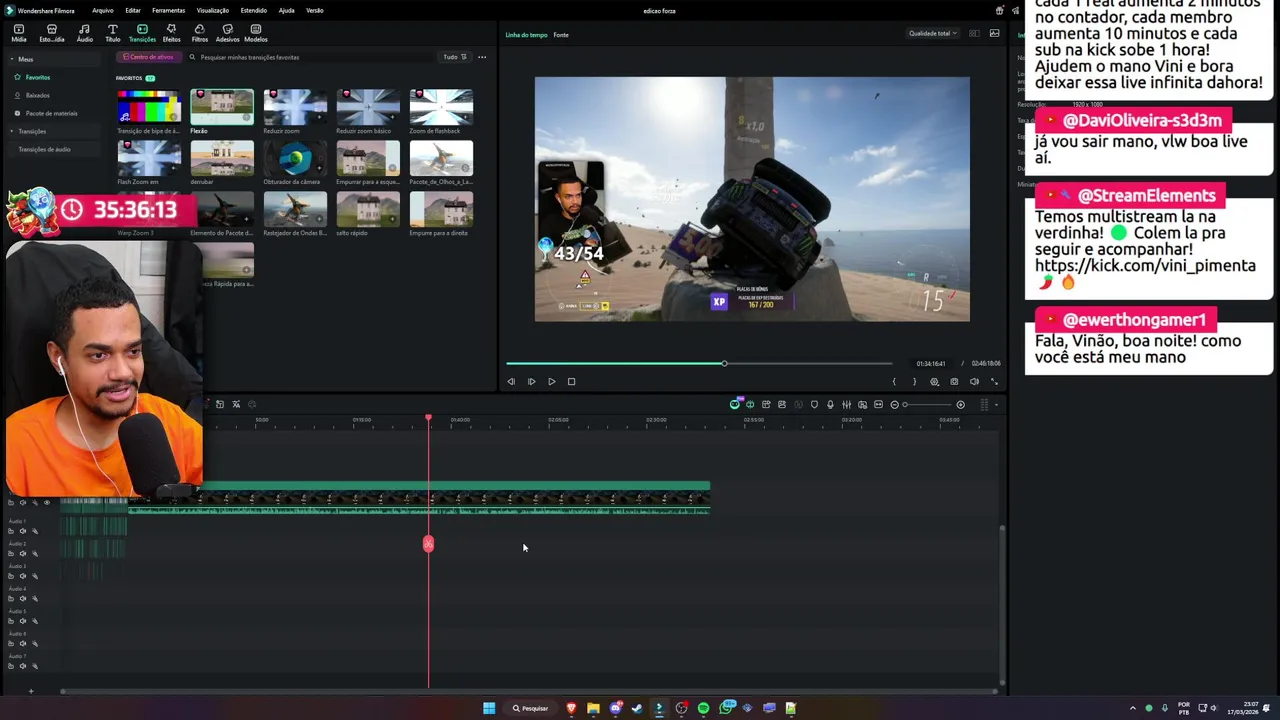
Task: Click the zoom out minus on timeline
Action: pyautogui.click(x=894, y=405)
